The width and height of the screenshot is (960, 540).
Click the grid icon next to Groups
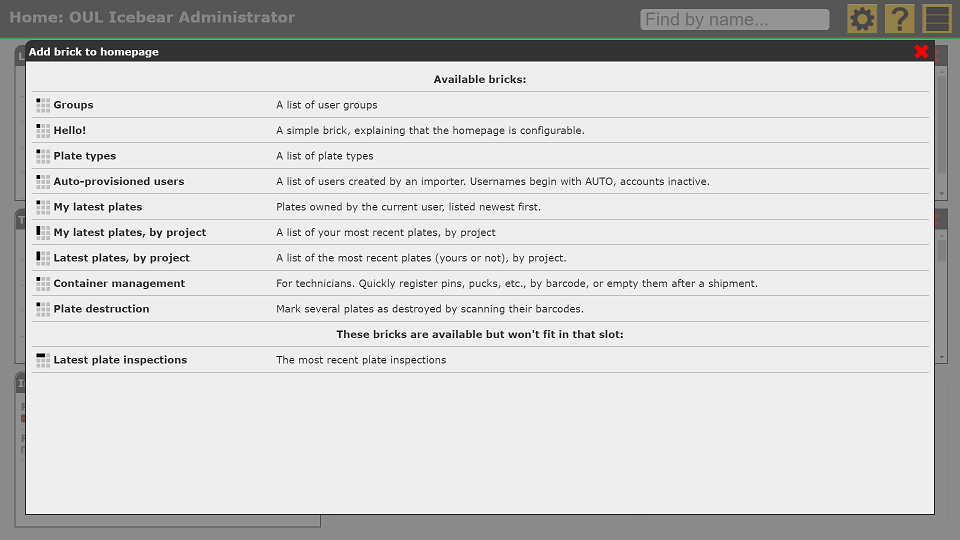43,105
